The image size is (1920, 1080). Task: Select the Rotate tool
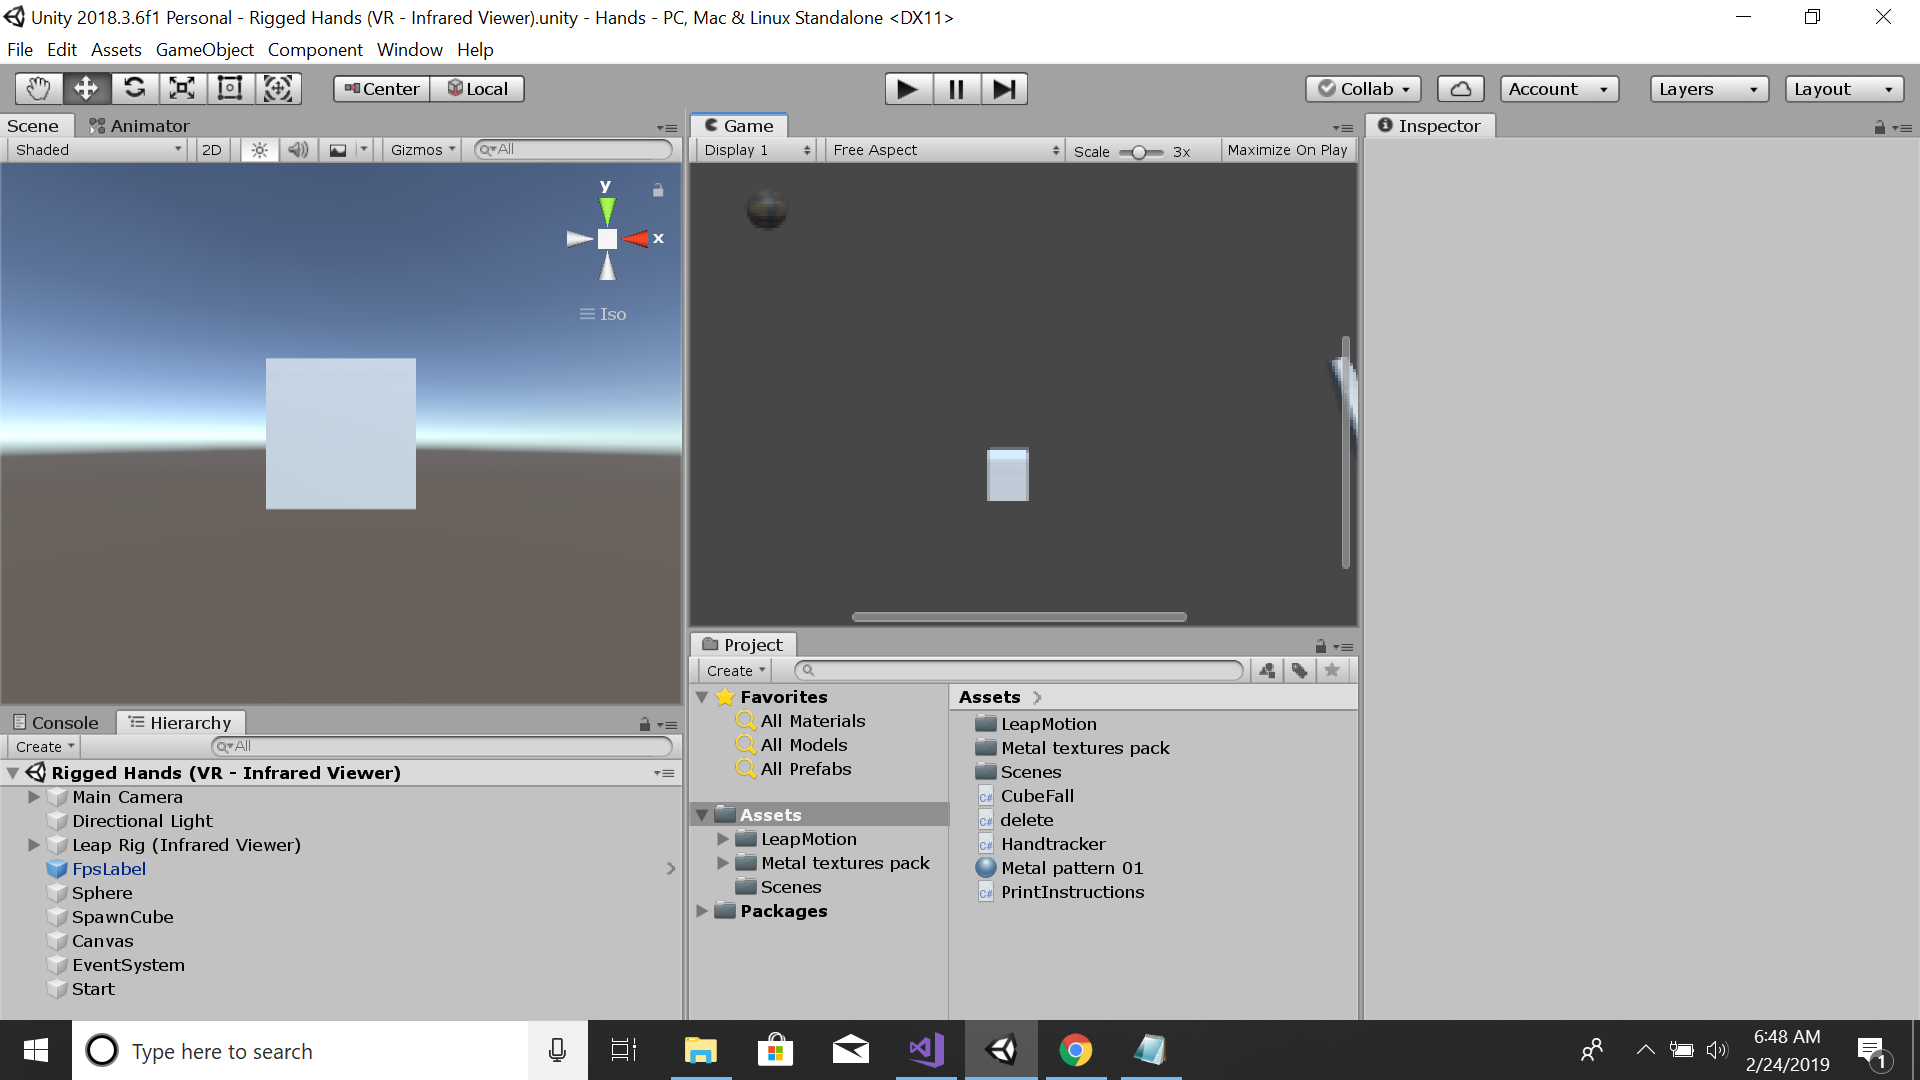[x=134, y=89]
